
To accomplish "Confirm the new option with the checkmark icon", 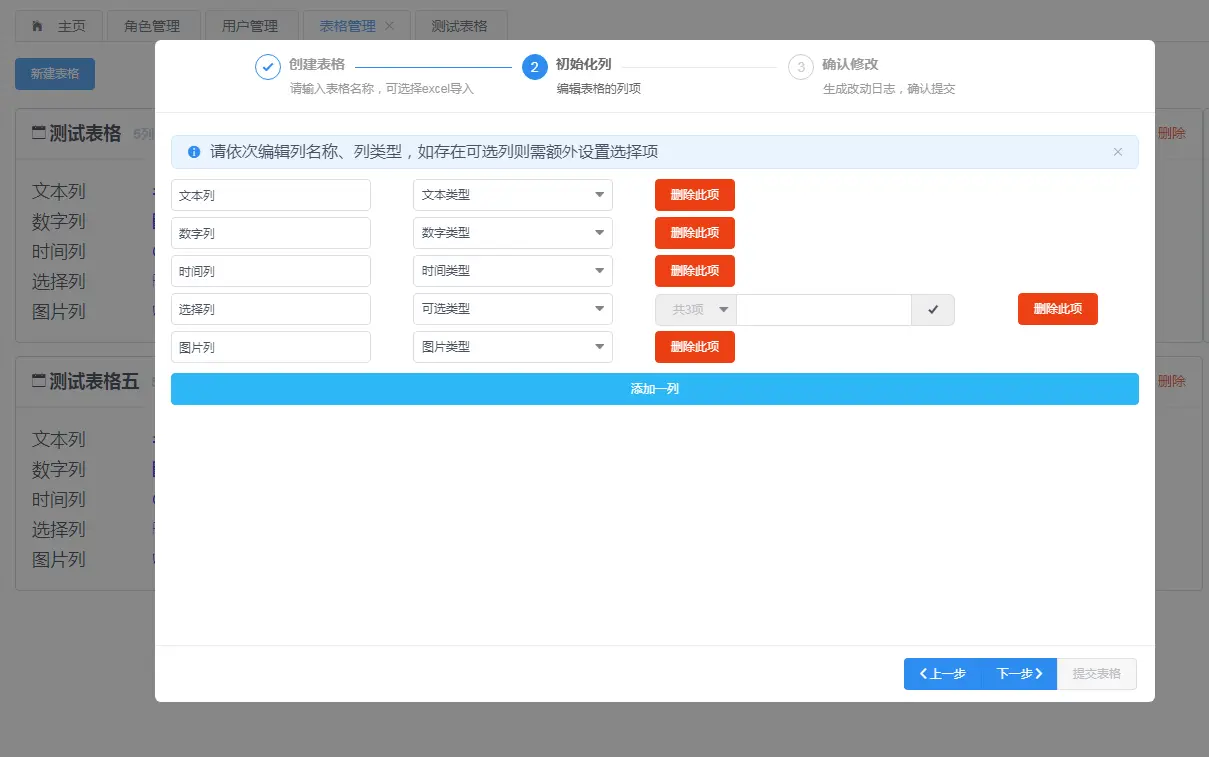I will [x=932, y=309].
